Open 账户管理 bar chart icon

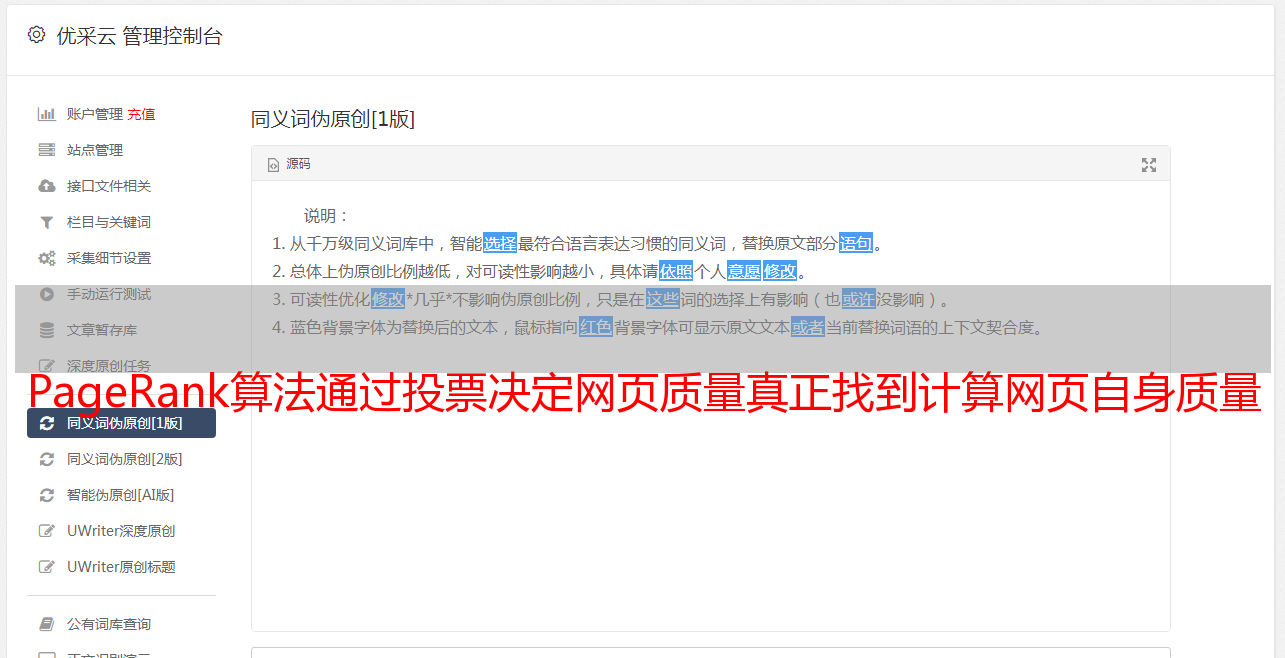(x=46, y=114)
